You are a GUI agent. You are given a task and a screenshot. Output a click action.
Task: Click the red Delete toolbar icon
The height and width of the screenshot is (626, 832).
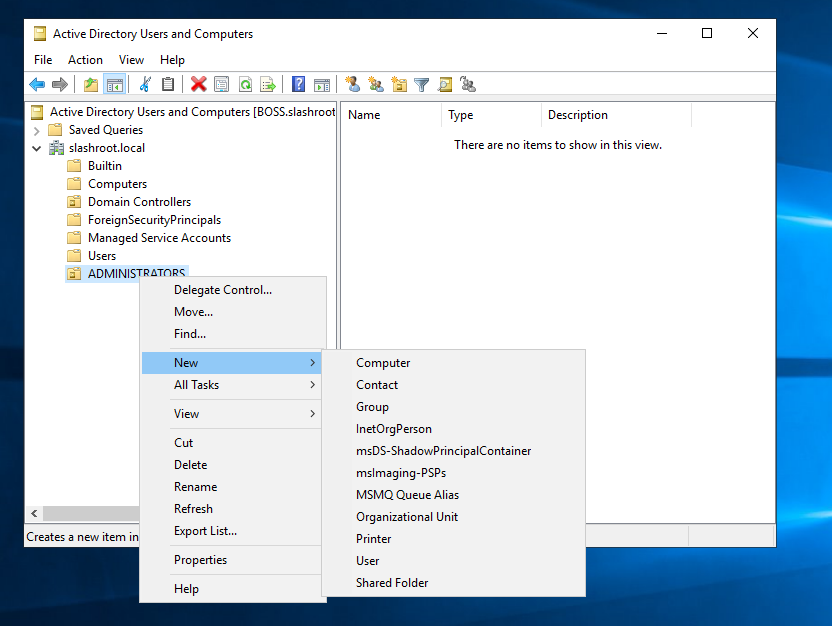pos(198,85)
